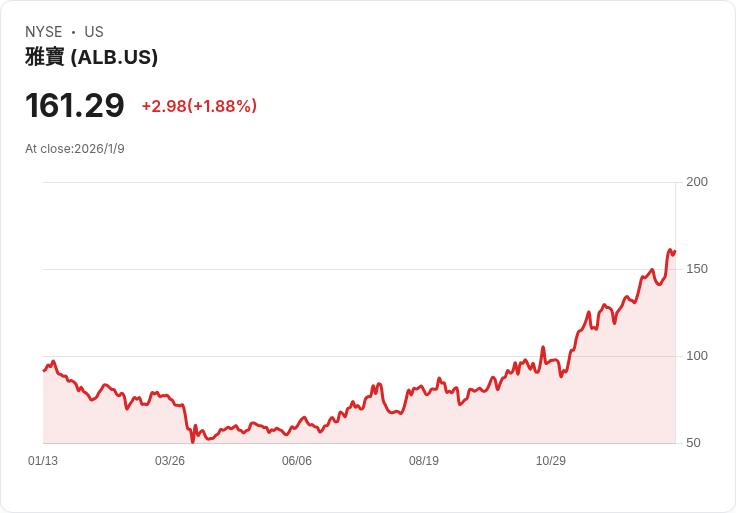Click the dot separator between NYSE and US
This screenshot has width=736, height=513.
click(x=74, y=32)
